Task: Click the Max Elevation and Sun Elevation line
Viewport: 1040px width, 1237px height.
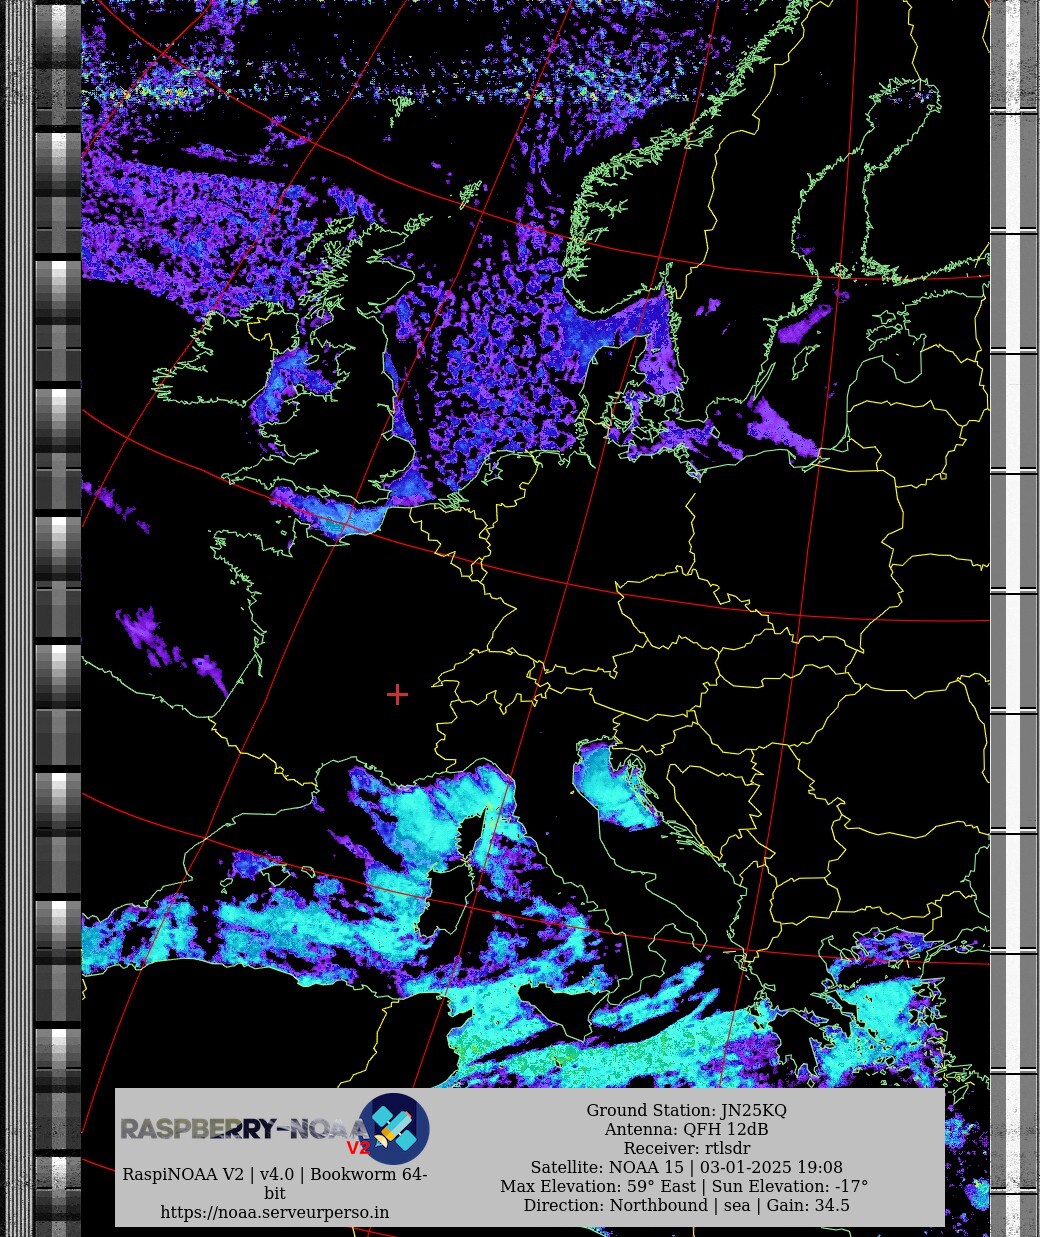Action: tap(684, 1186)
